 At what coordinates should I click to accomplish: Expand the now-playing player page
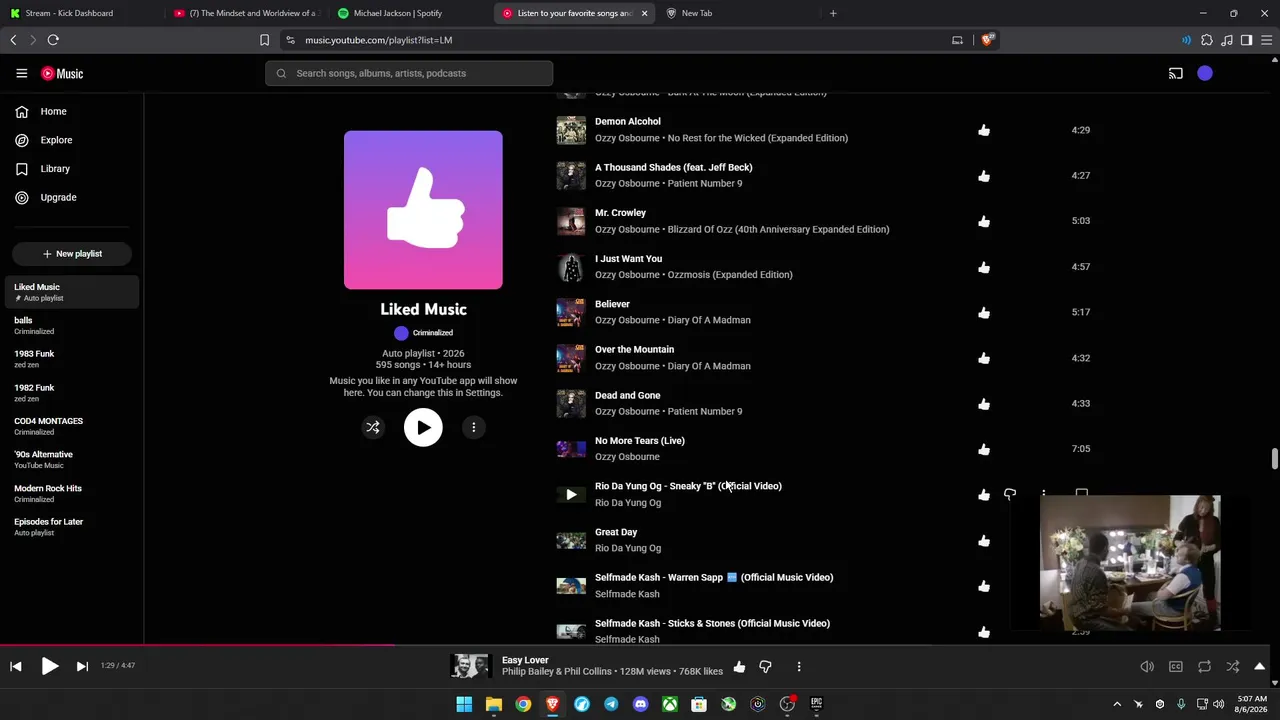1260,667
